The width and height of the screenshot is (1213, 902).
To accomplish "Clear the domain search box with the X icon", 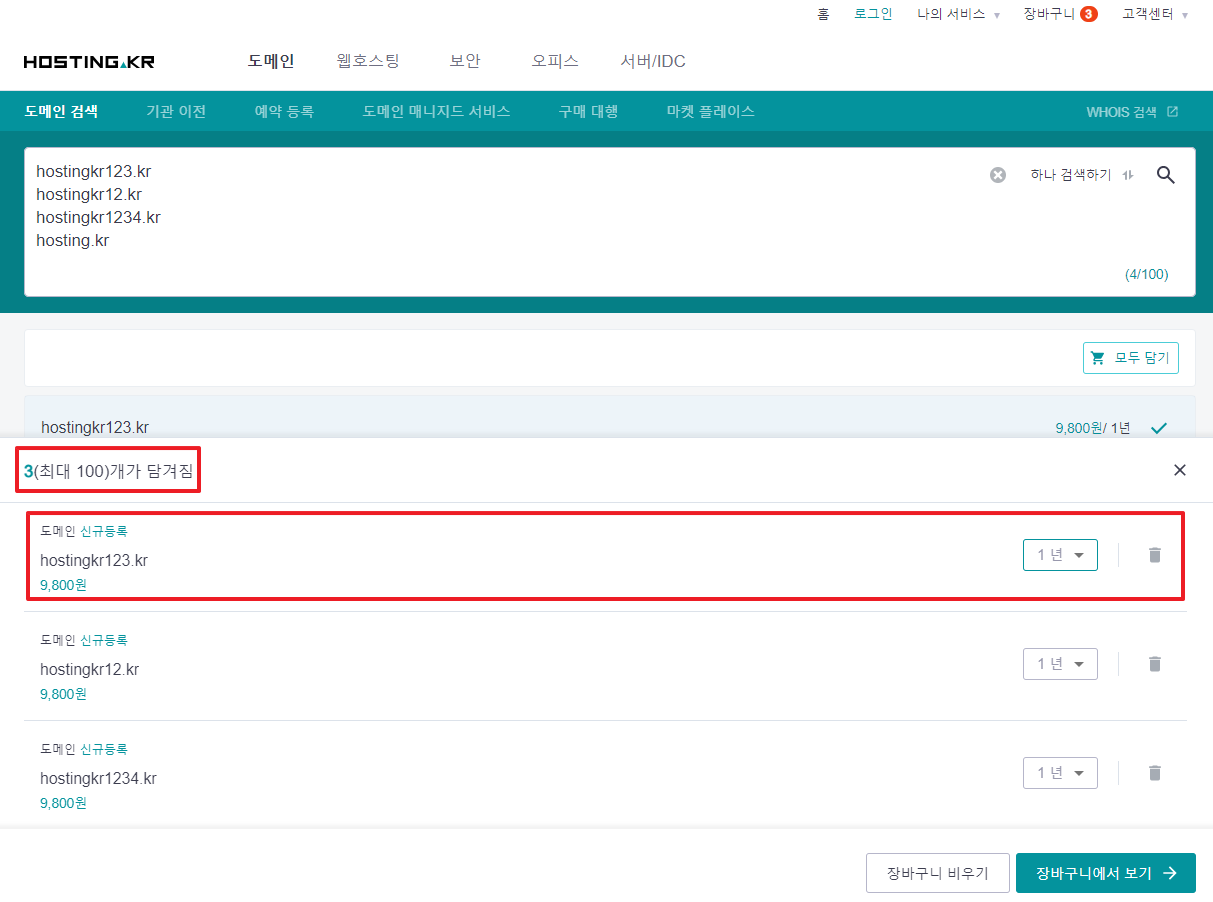I will (x=997, y=175).
